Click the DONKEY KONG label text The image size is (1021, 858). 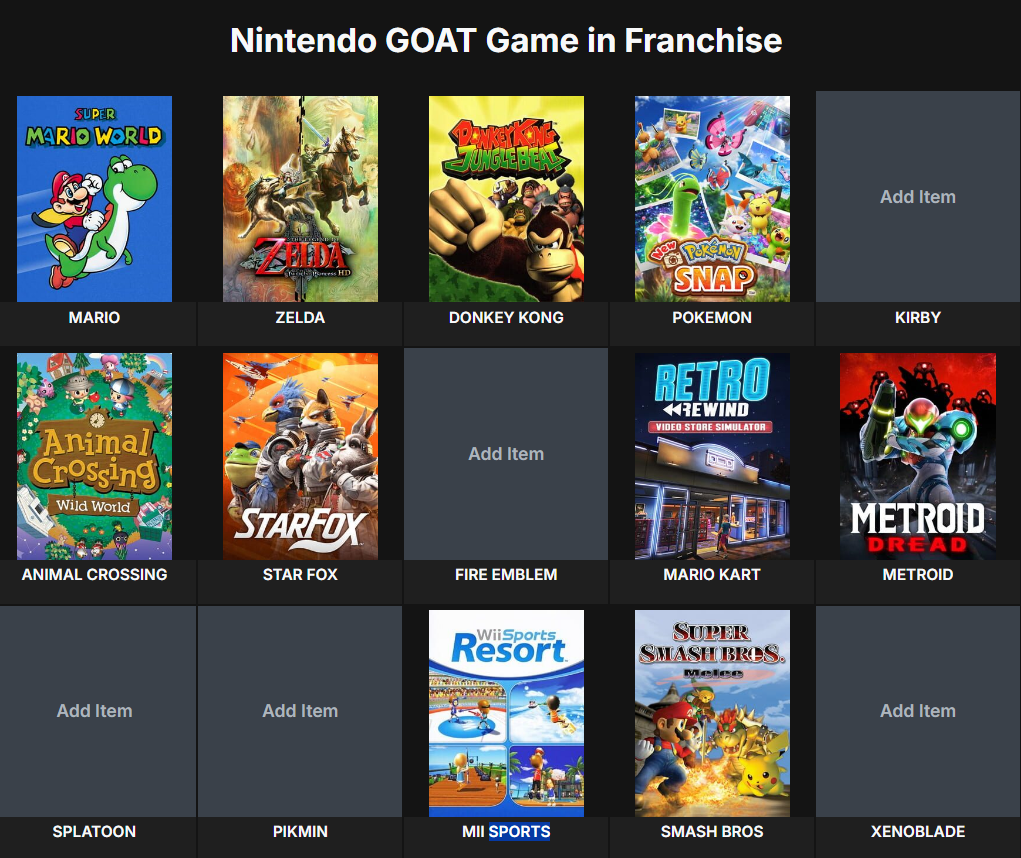coord(506,318)
